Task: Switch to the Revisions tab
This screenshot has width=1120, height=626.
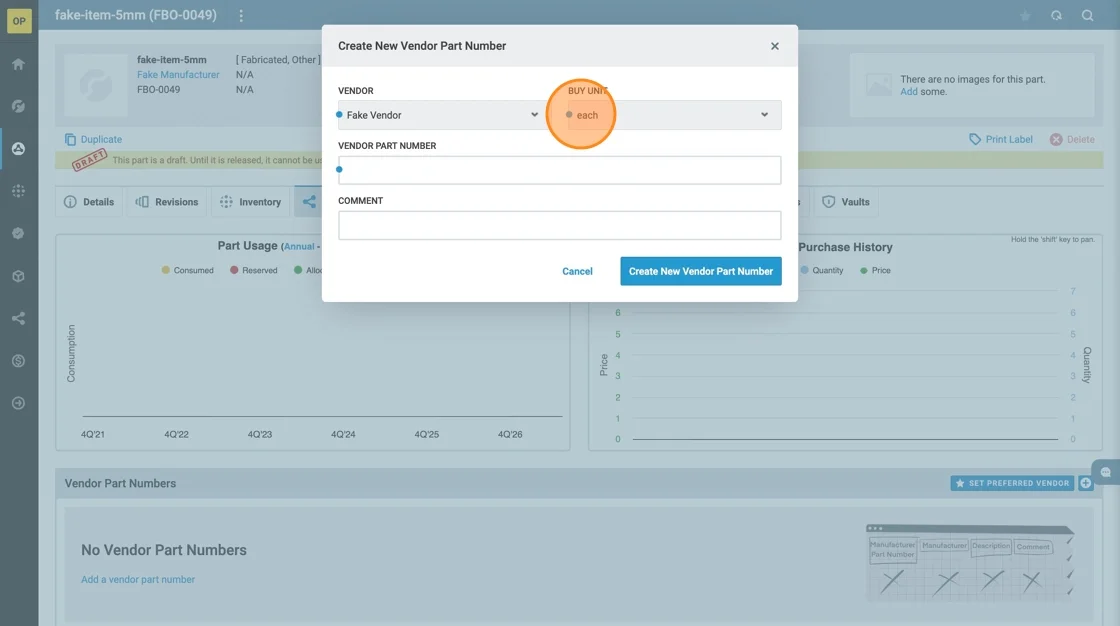Action: (167, 202)
